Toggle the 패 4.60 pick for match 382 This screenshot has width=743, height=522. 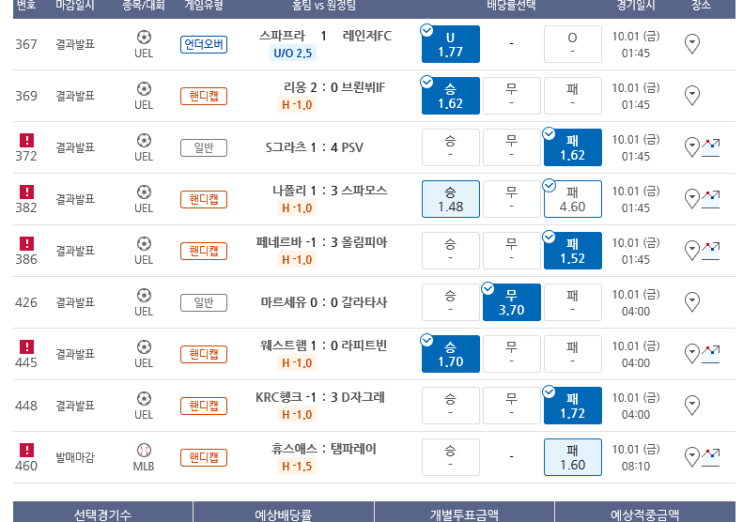coord(573,199)
